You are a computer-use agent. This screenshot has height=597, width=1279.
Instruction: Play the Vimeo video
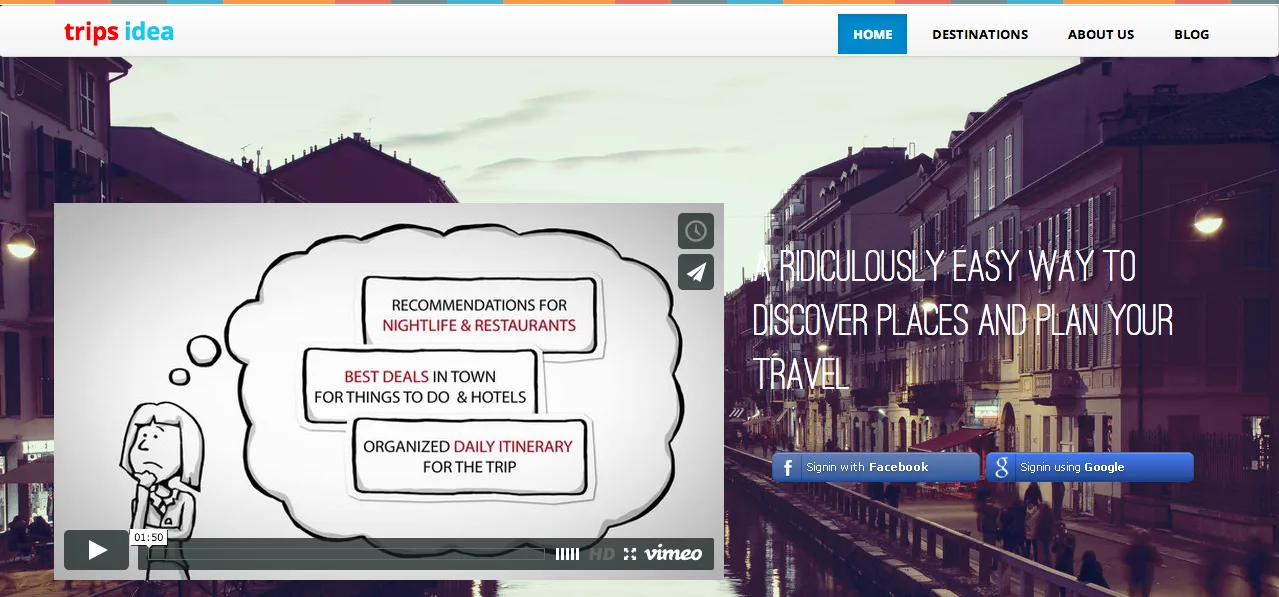point(97,550)
